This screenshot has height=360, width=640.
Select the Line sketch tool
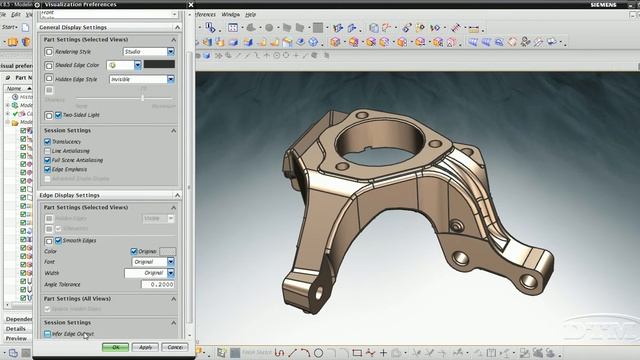coord(292,353)
